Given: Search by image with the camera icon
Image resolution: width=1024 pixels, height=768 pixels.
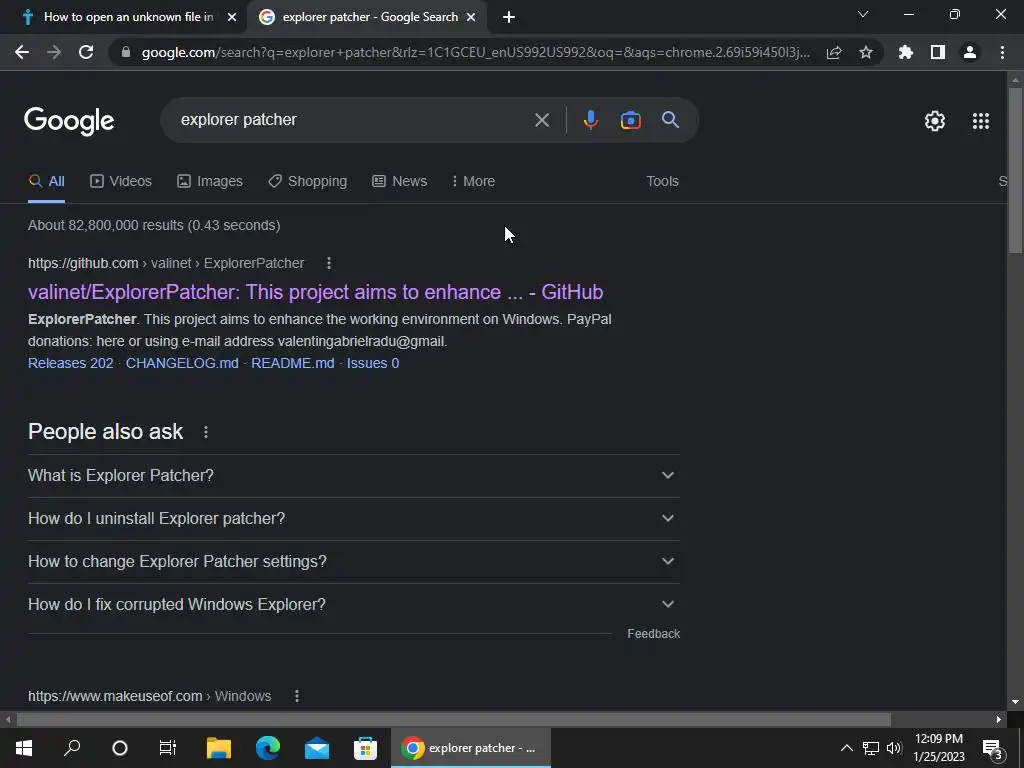Looking at the screenshot, I should click(630, 120).
